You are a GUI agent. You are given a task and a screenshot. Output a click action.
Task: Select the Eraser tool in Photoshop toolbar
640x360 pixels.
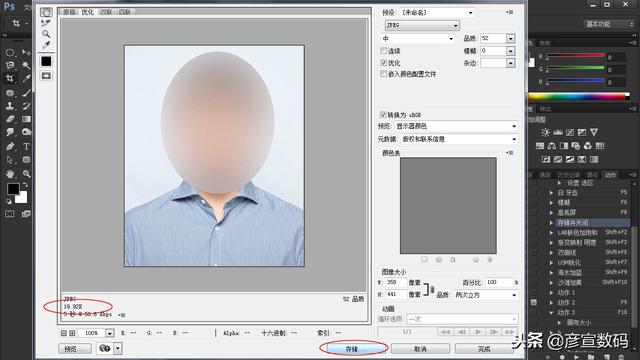tap(10, 119)
